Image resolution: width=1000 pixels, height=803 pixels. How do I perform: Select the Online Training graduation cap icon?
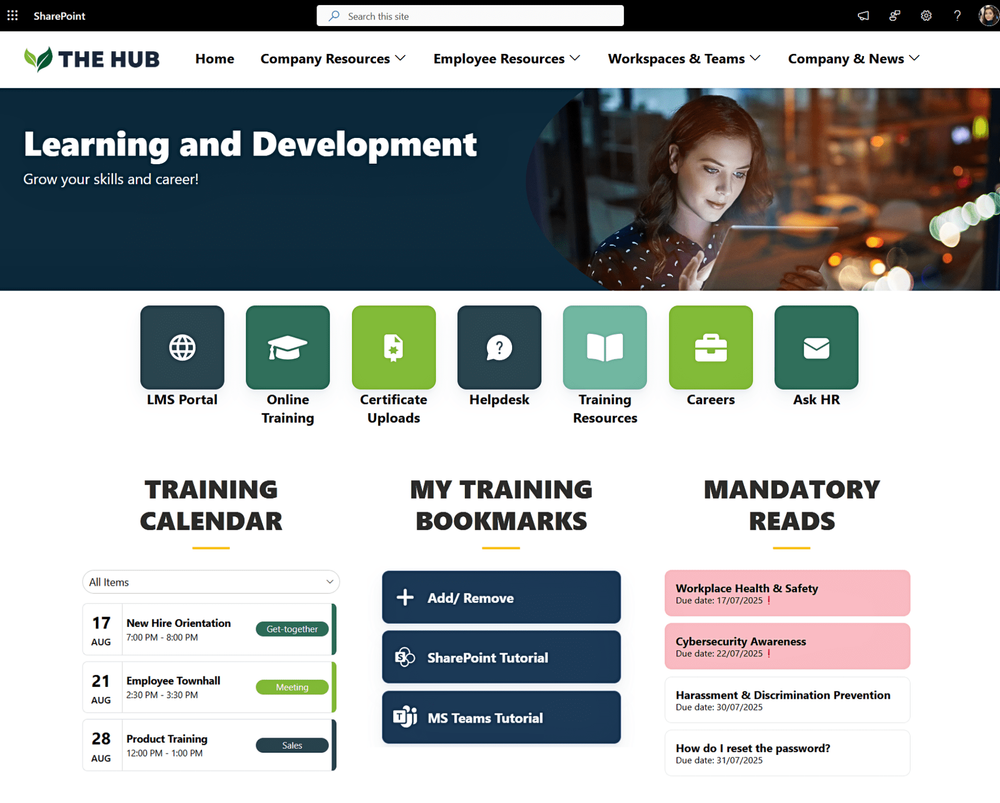pos(287,346)
